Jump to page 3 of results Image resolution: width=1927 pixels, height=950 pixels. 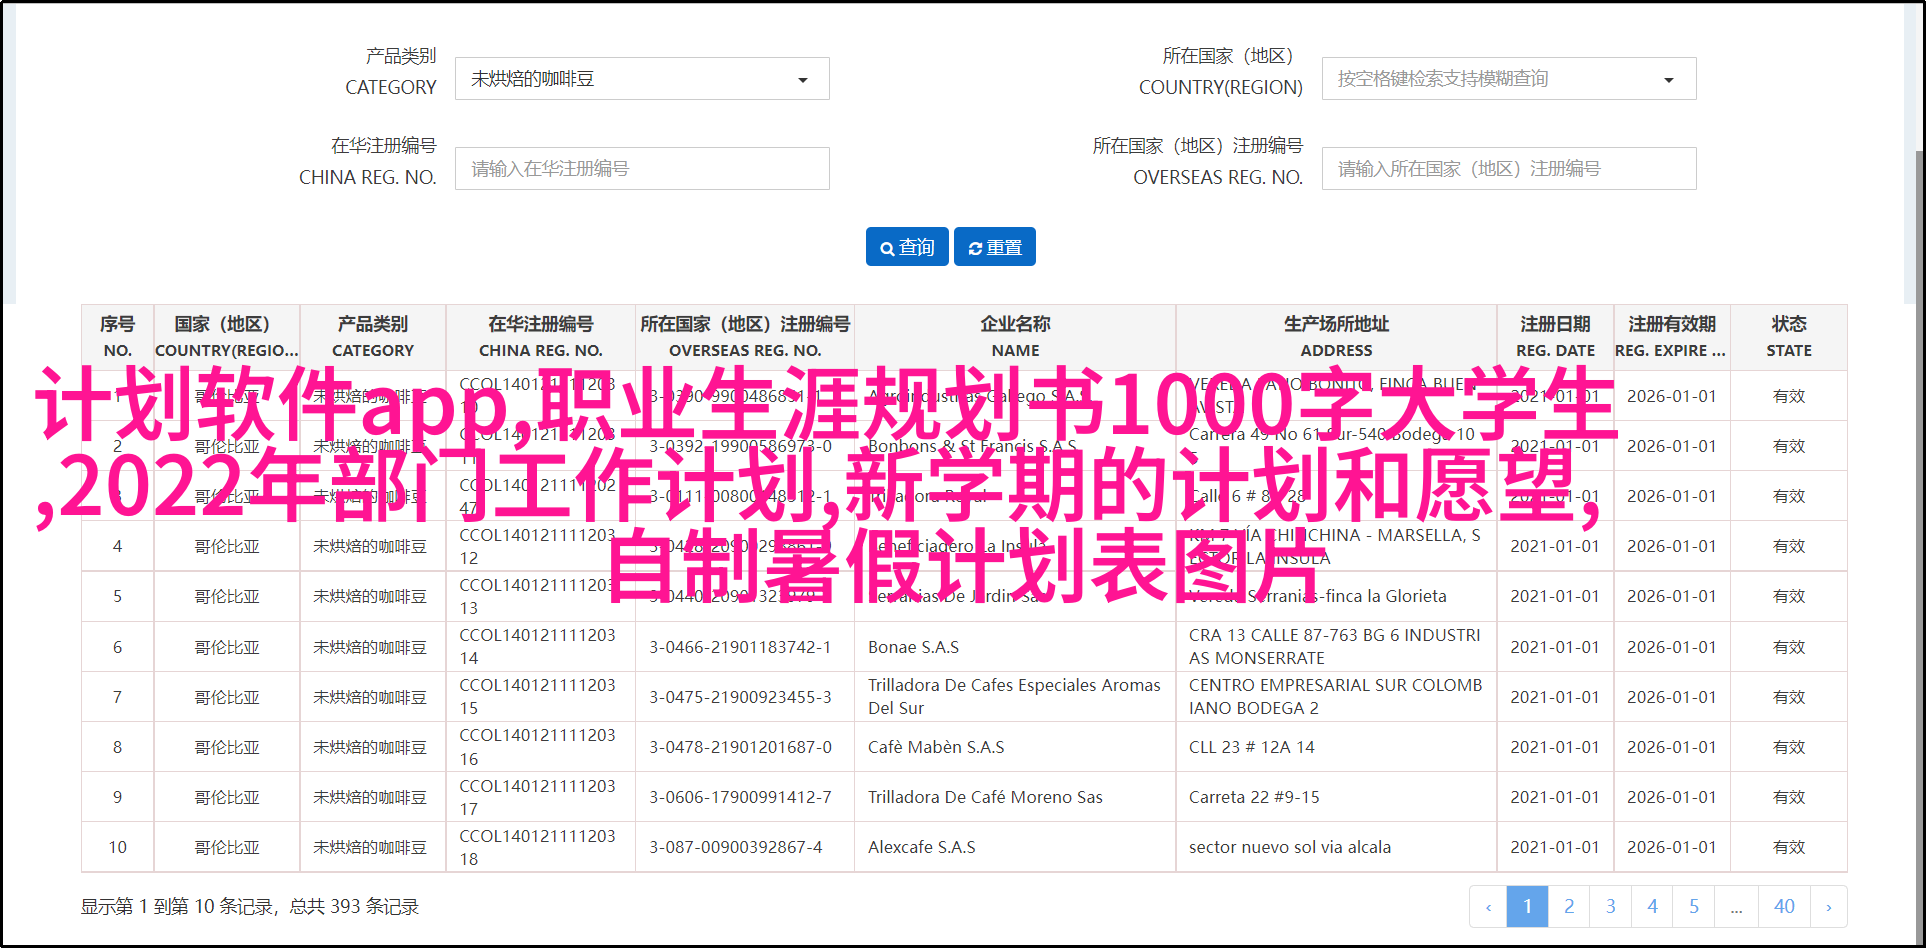[1610, 907]
